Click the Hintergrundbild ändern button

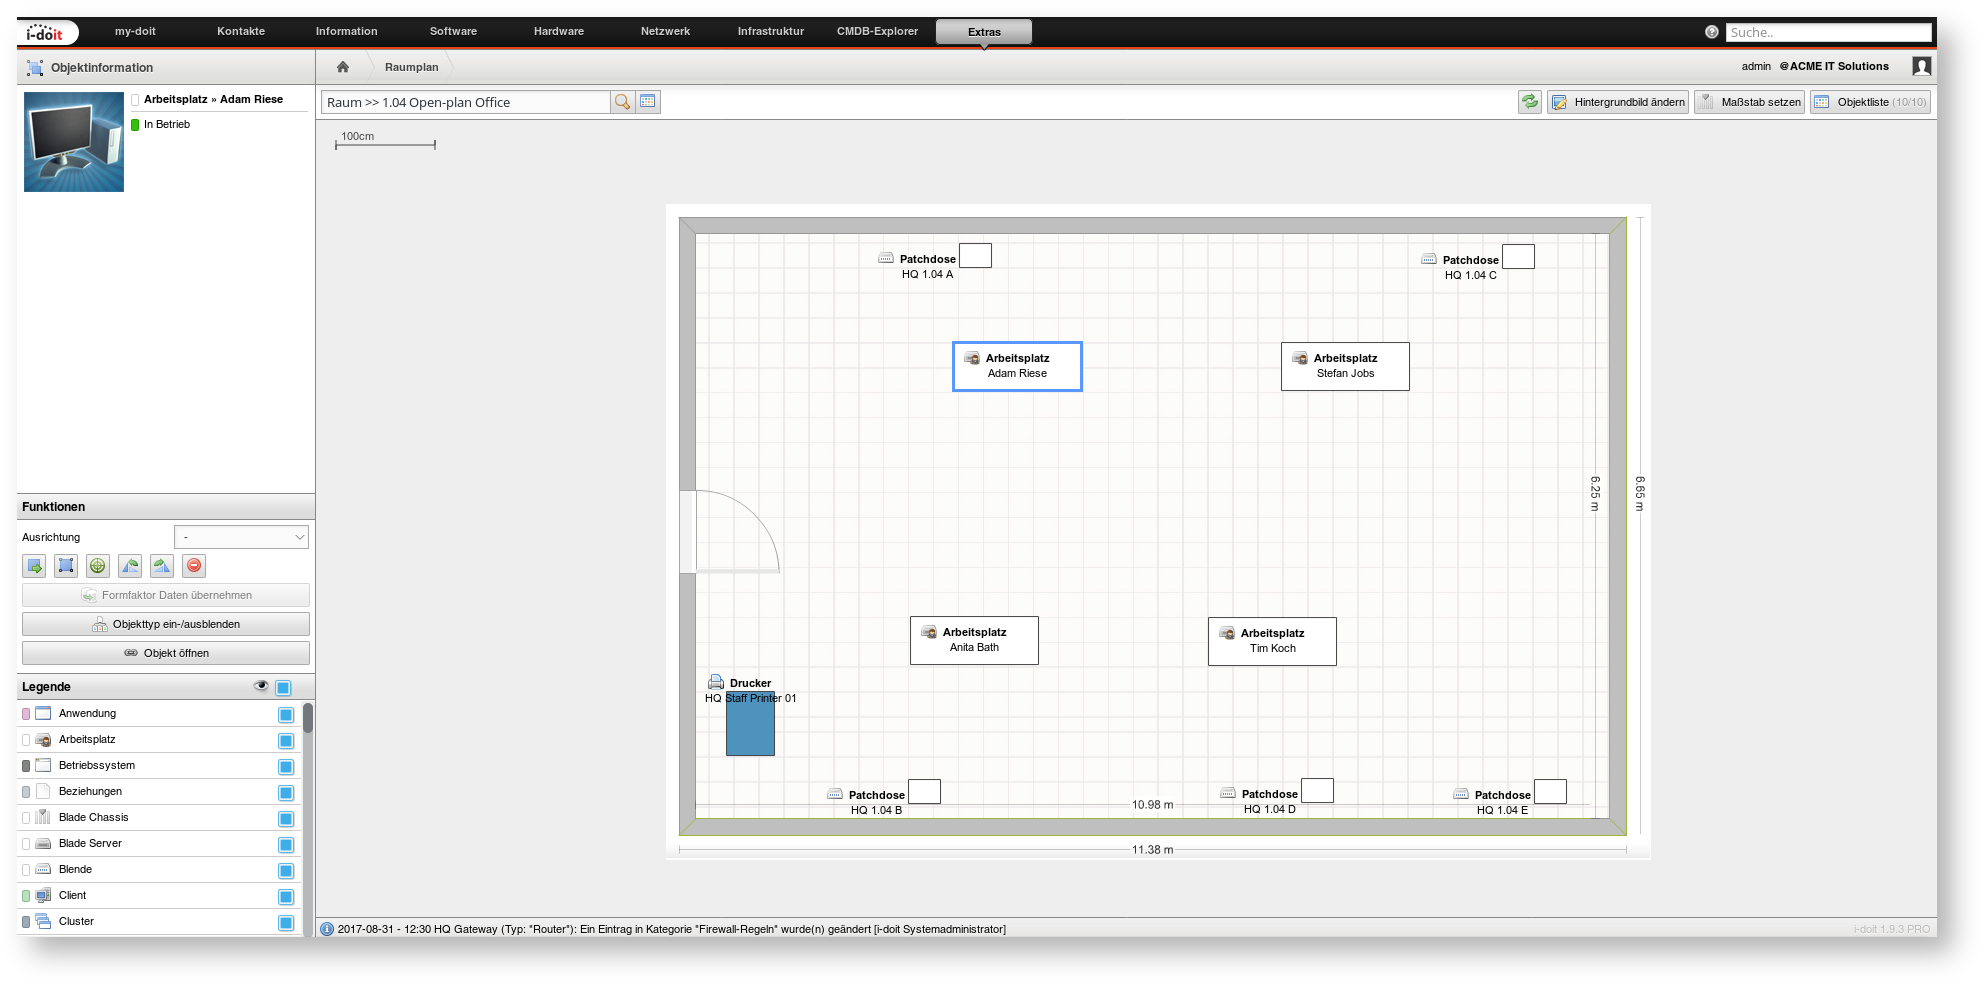click(x=1618, y=102)
